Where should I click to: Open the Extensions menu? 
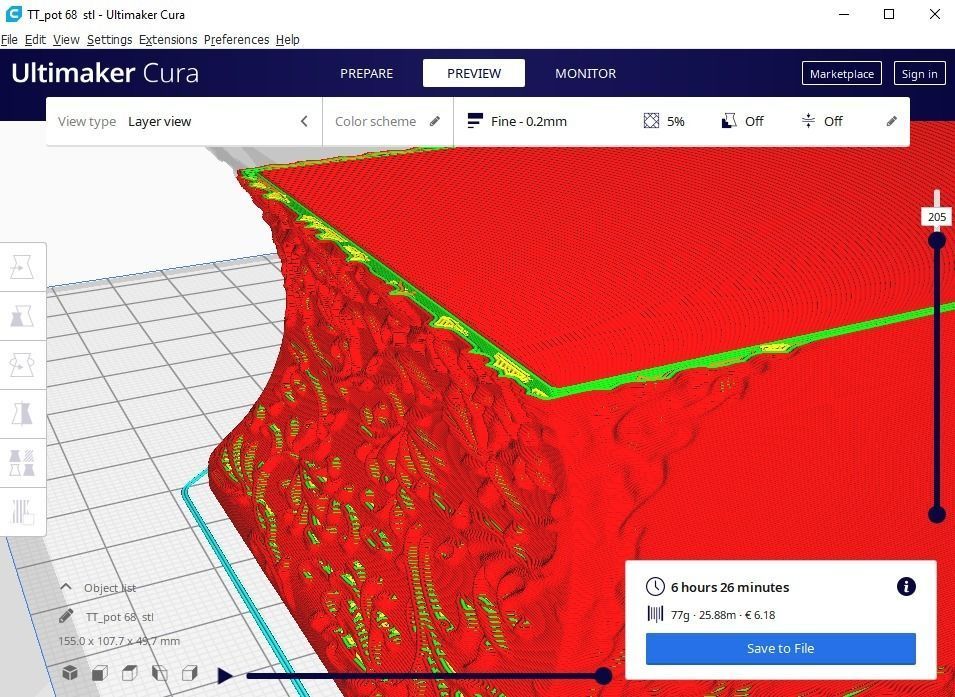(168, 40)
